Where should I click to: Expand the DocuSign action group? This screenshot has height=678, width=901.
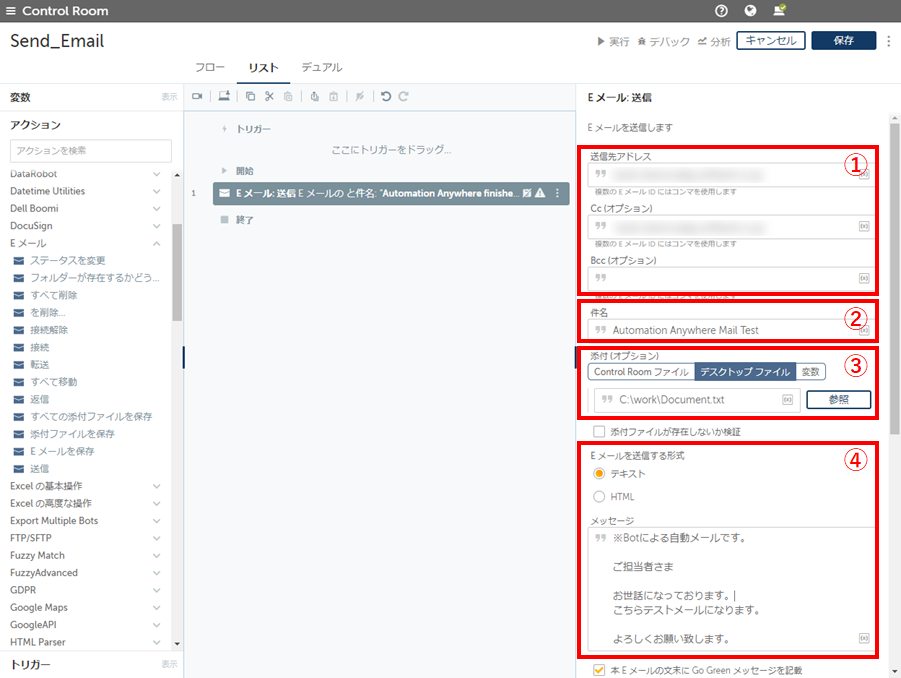click(156, 226)
